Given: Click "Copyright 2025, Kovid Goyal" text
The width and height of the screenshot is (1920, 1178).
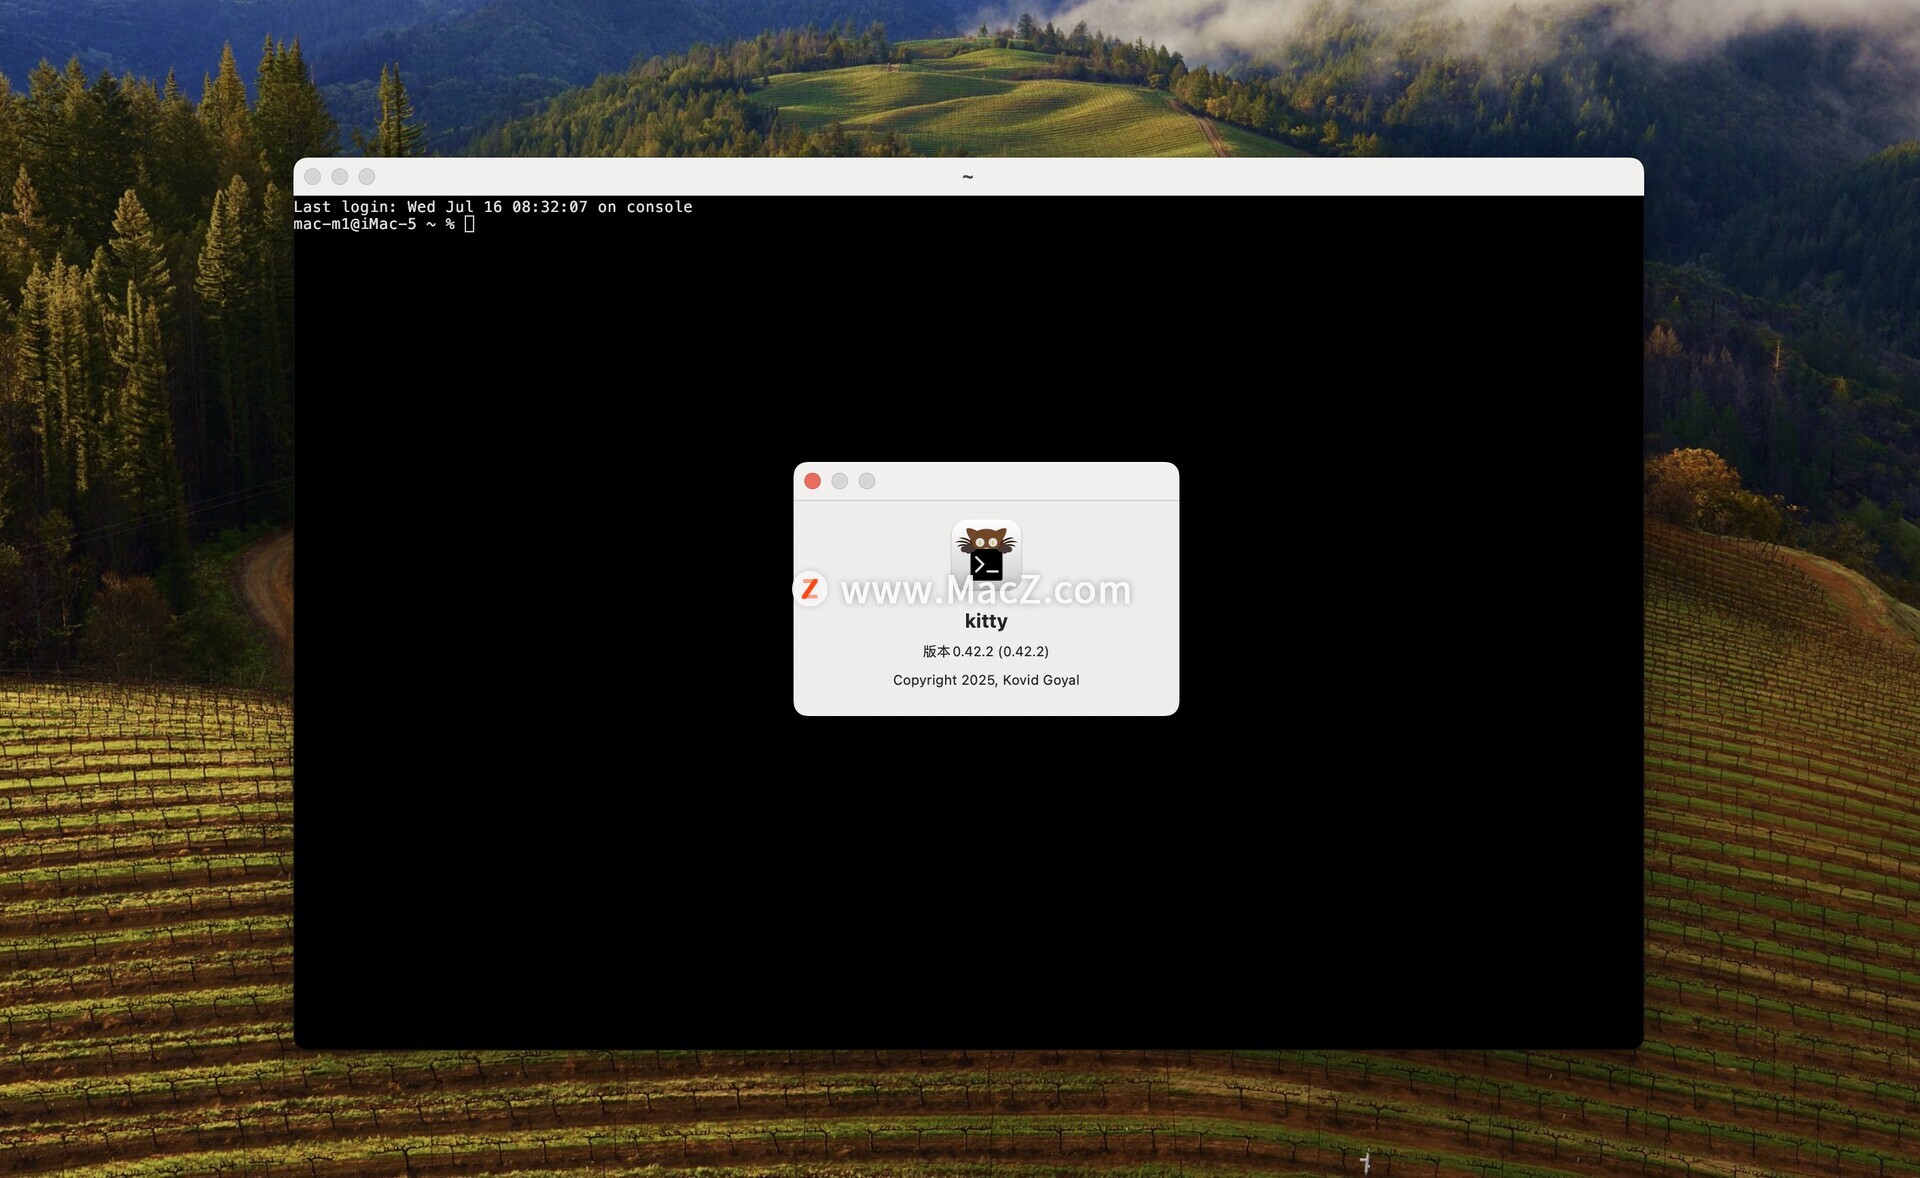Looking at the screenshot, I should tap(986, 680).
